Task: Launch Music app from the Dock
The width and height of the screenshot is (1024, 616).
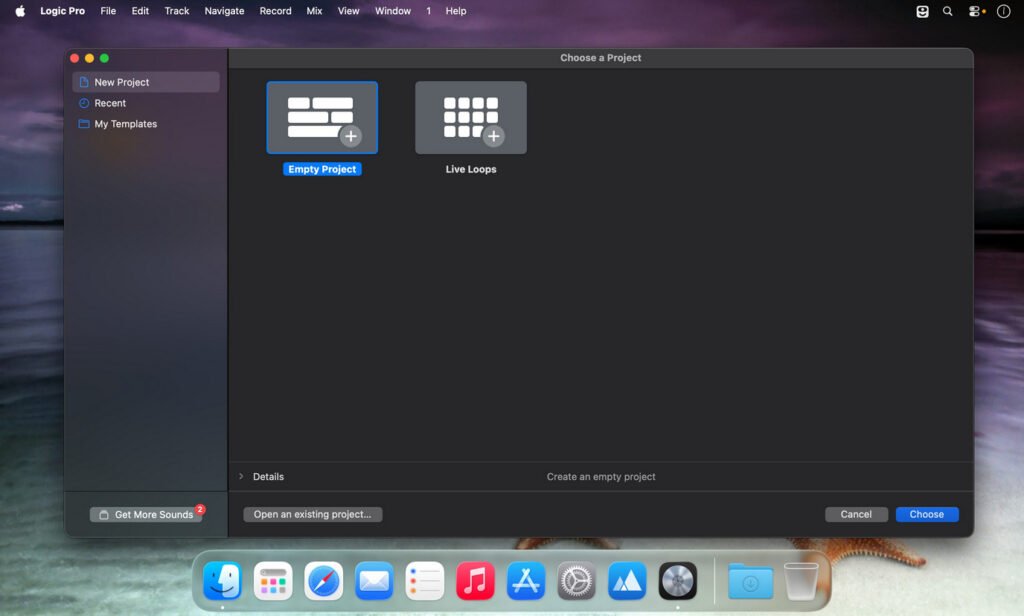Action: (x=475, y=581)
